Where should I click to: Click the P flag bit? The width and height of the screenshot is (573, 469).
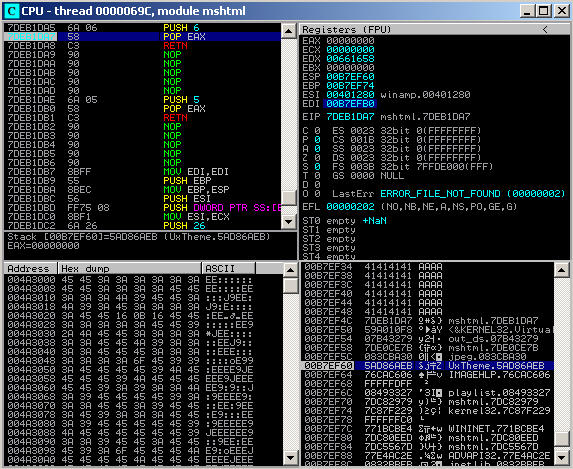coord(317,140)
